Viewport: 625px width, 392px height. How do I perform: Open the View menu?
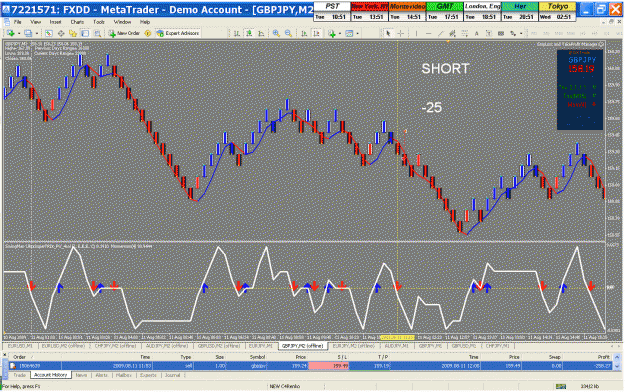tap(35, 22)
